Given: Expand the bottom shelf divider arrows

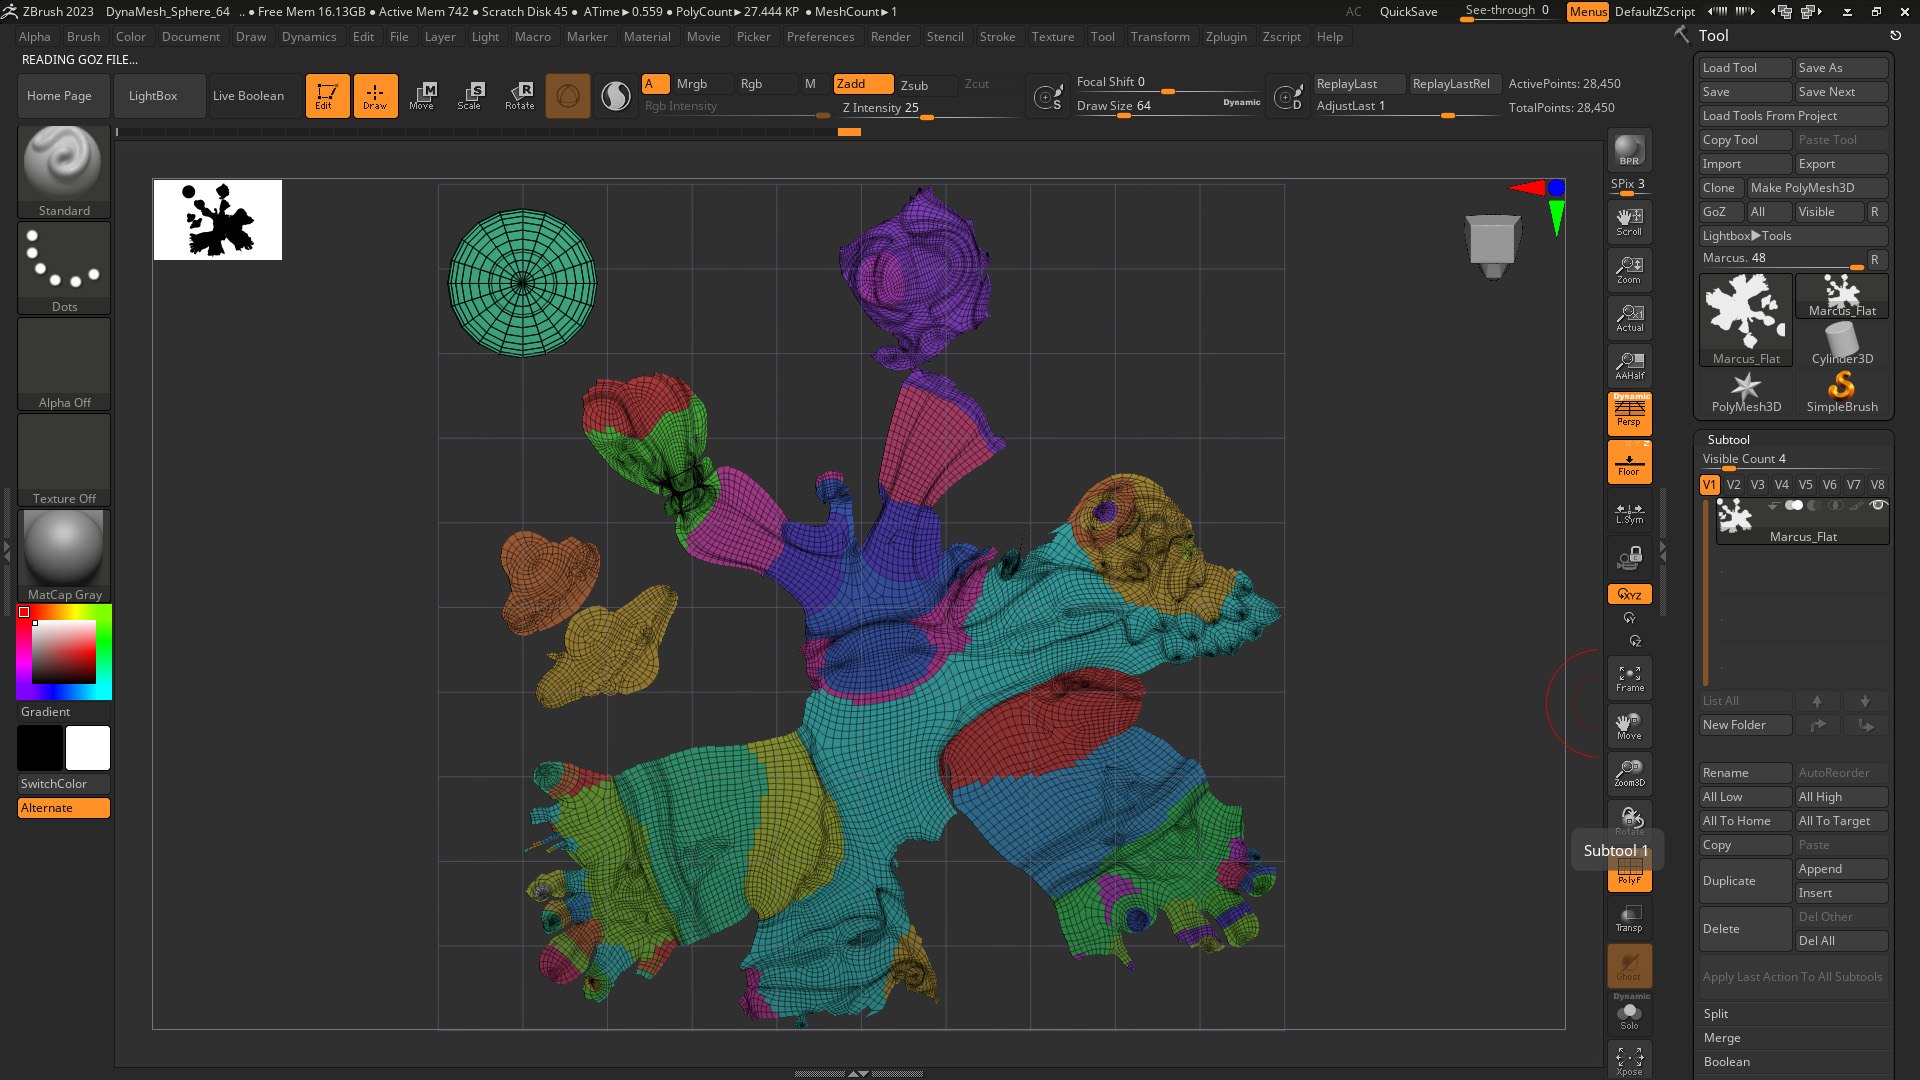Looking at the screenshot, I should click(858, 1073).
